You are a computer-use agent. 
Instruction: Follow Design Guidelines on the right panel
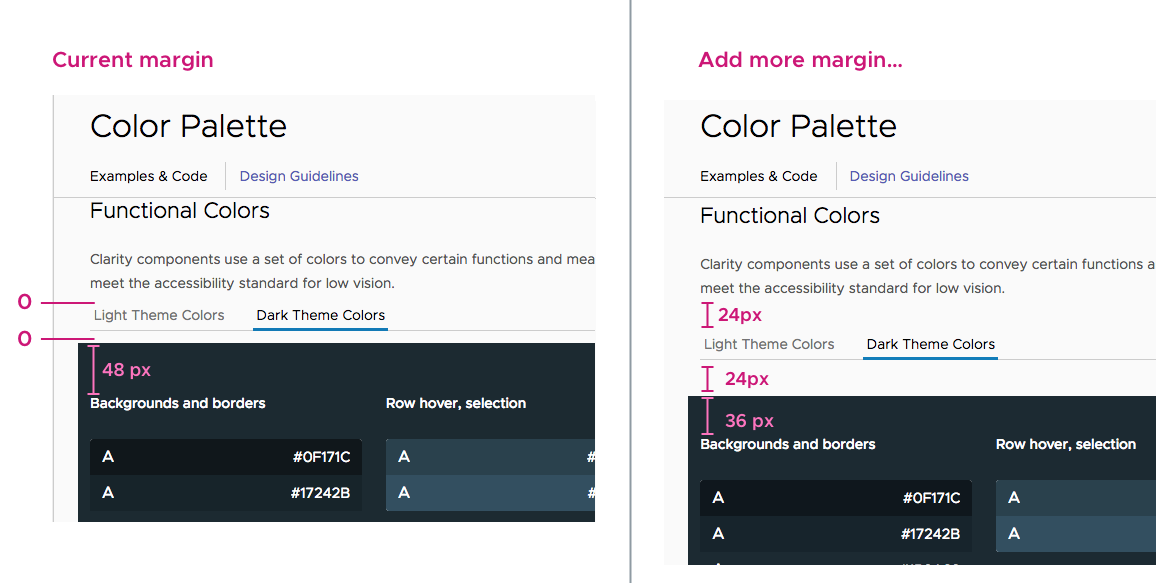[x=908, y=176]
